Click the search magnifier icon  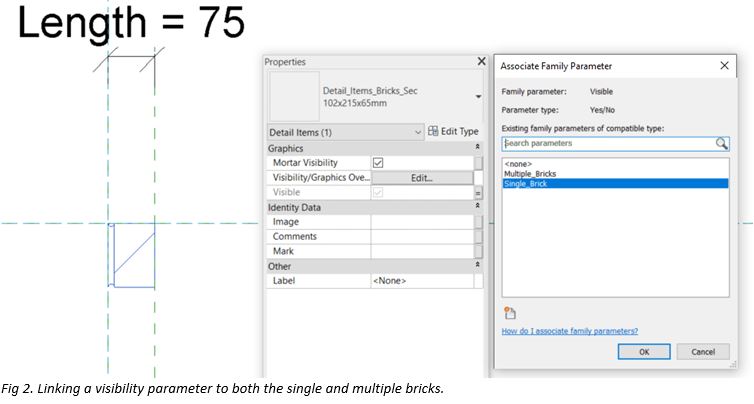[x=722, y=143]
